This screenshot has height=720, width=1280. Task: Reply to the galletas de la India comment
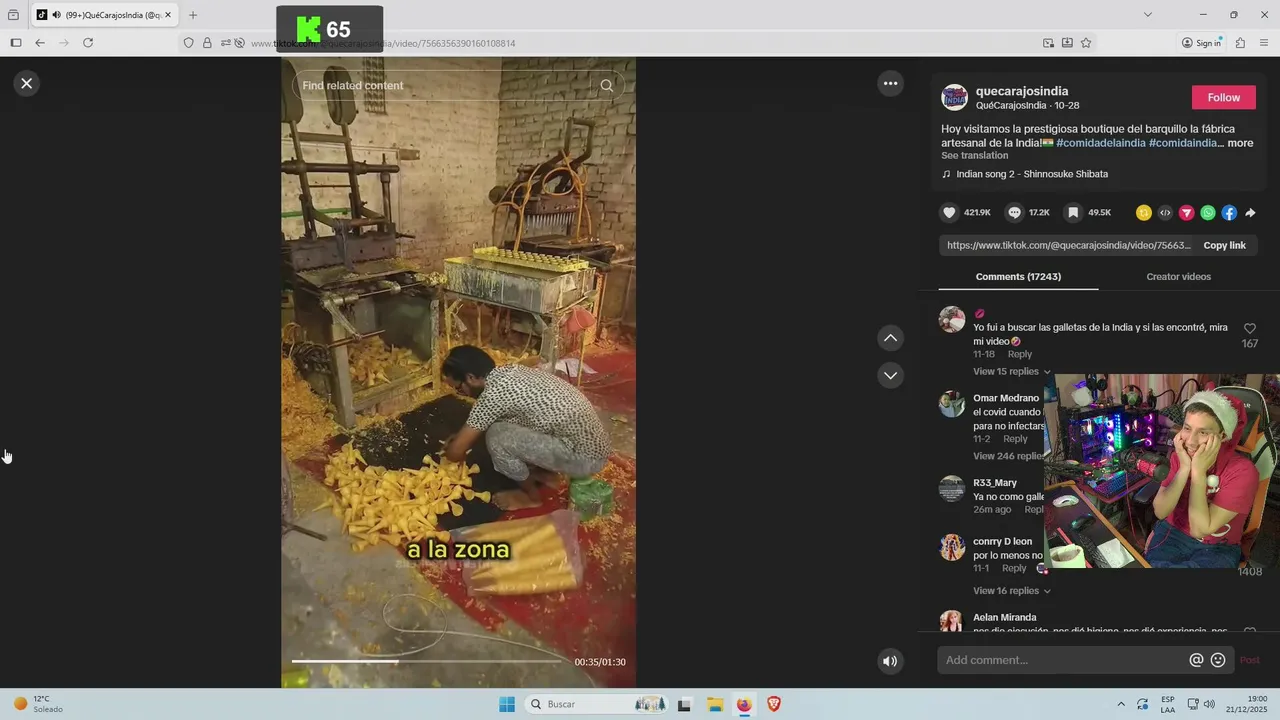1019,355
